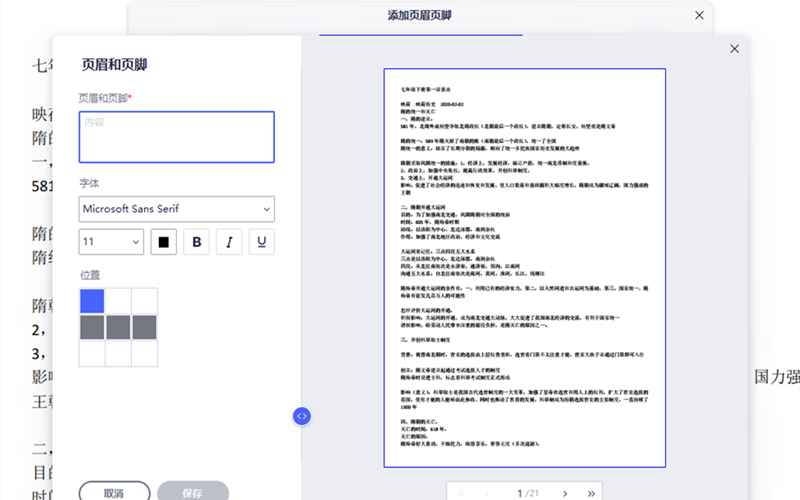Toggle italic formatting for header text

pos(229,242)
